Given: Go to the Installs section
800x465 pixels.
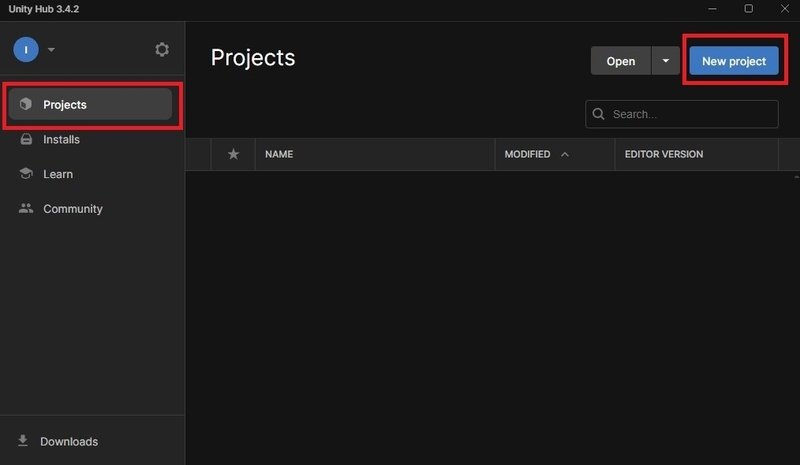Looking at the screenshot, I should [61, 139].
